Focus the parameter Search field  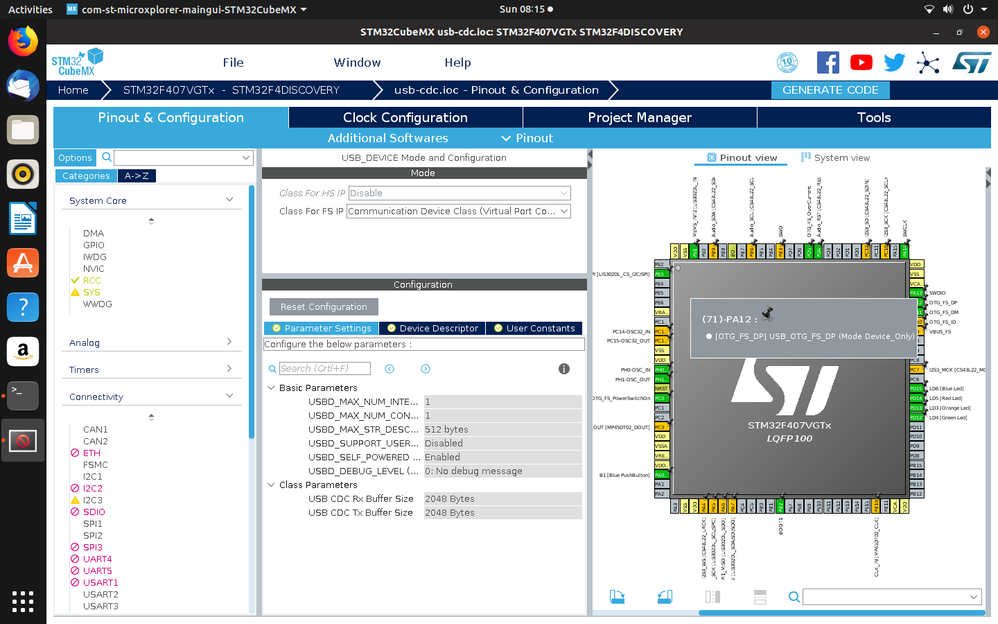(x=325, y=369)
